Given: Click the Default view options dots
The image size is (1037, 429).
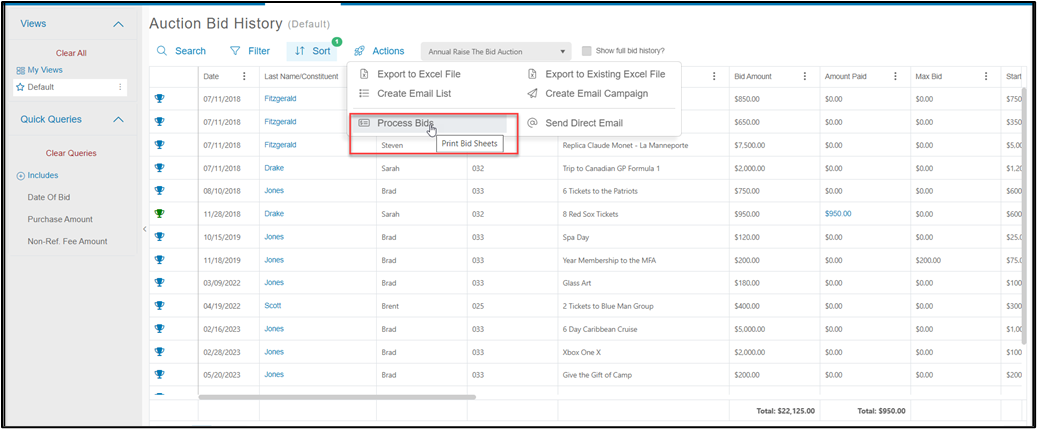Looking at the screenshot, I should [x=120, y=87].
